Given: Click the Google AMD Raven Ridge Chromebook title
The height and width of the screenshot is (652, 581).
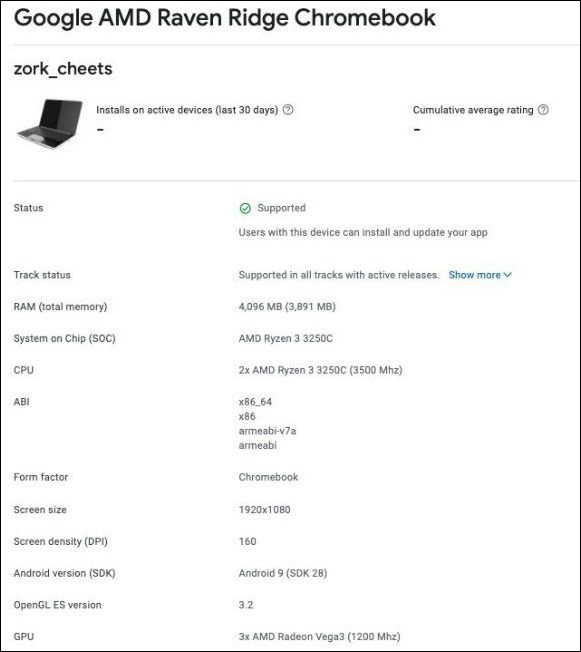Looking at the screenshot, I should click(225, 18).
